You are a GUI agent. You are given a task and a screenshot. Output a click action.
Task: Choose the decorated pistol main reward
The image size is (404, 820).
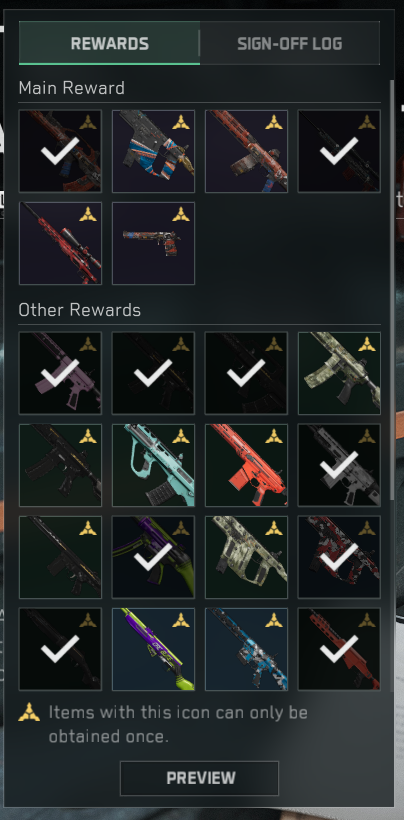tap(153, 243)
